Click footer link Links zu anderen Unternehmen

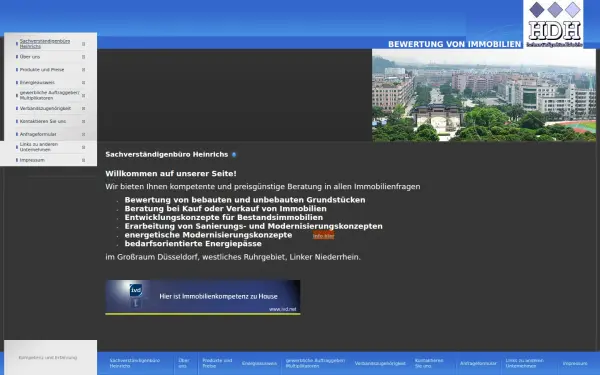click(x=524, y=363)
